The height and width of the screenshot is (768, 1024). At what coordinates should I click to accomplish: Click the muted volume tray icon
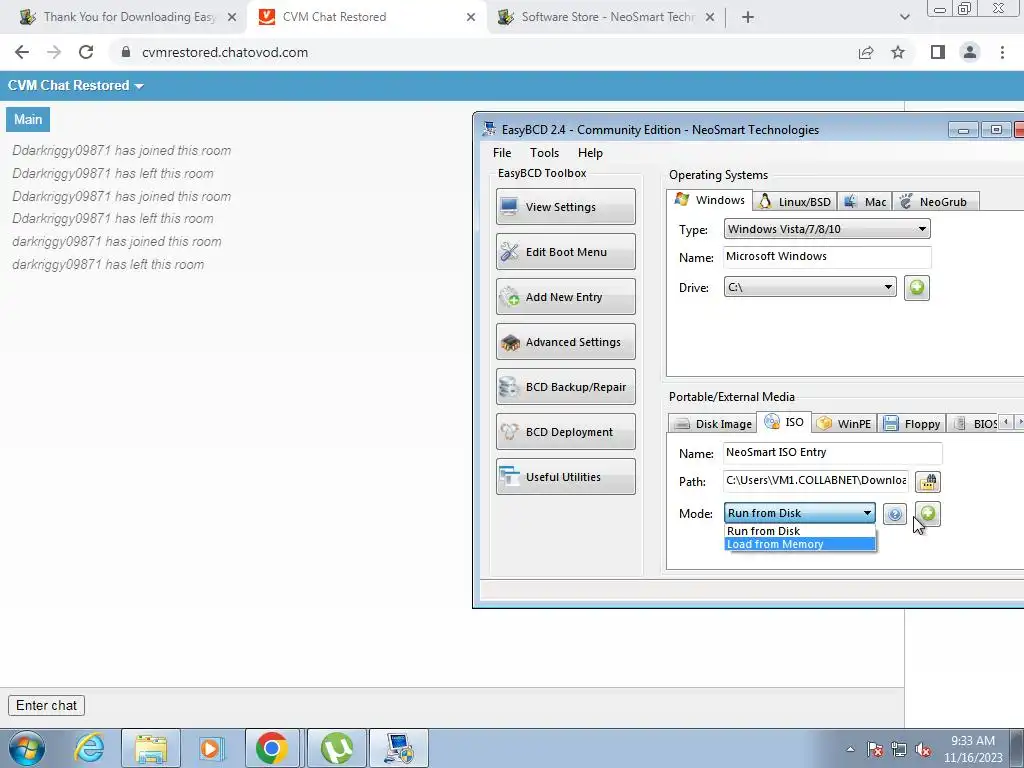923,749
